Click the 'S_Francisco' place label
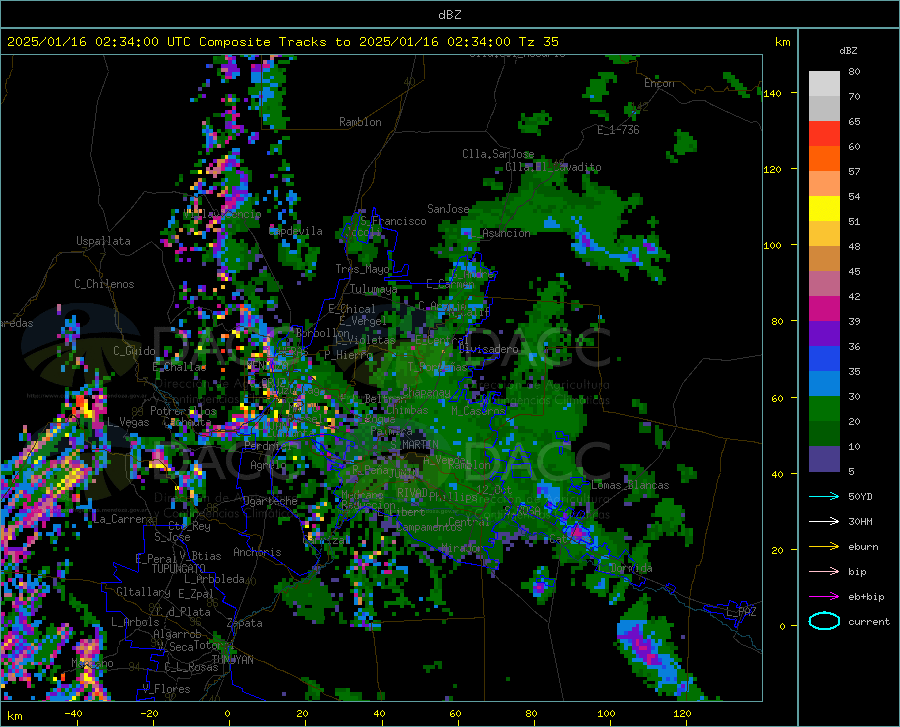Image resolution: width=900 pixels, height=727 pixels. (393, 221)
